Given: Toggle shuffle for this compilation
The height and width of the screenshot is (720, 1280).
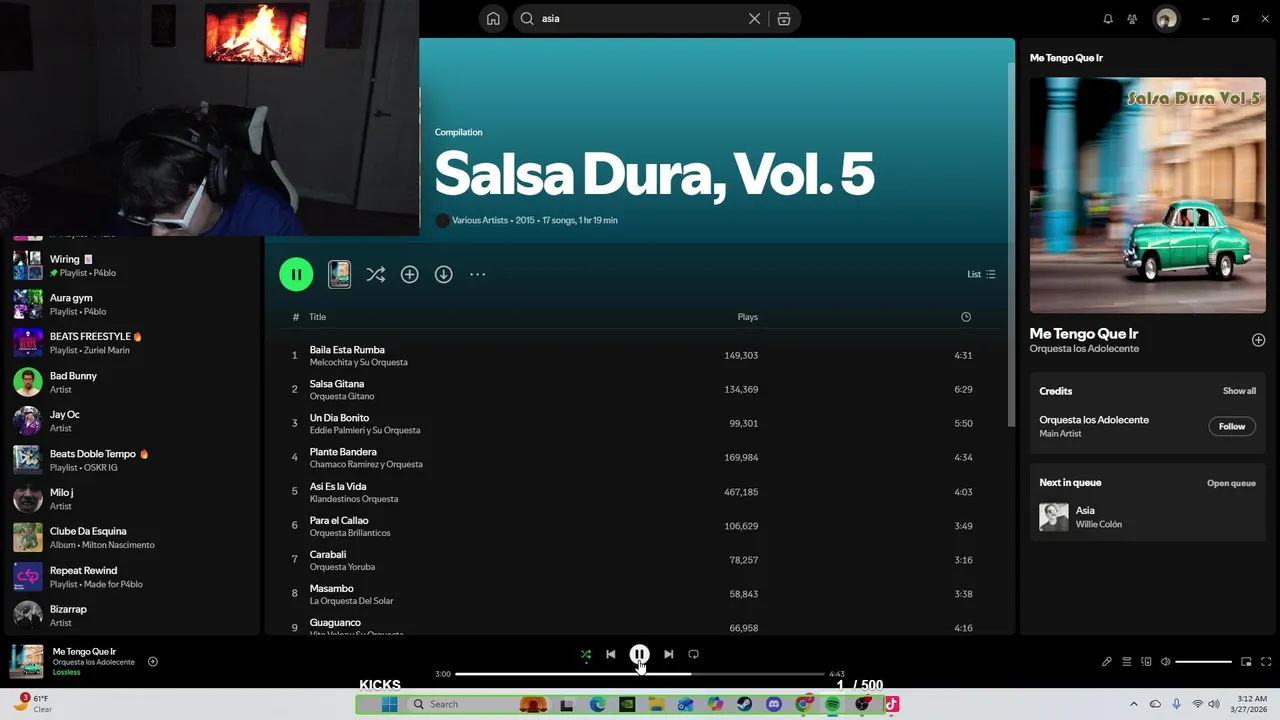Looking at the screenshot, I should 376,274.
